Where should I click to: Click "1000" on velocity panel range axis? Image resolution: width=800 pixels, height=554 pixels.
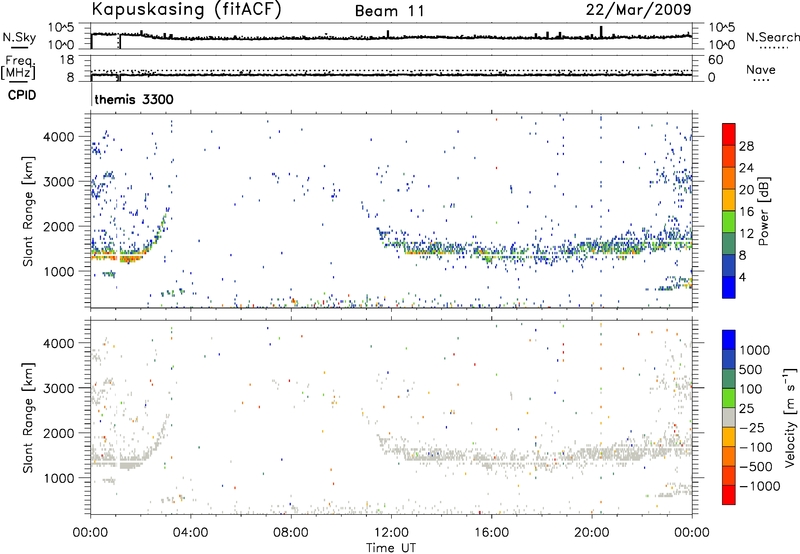(59, 478)
